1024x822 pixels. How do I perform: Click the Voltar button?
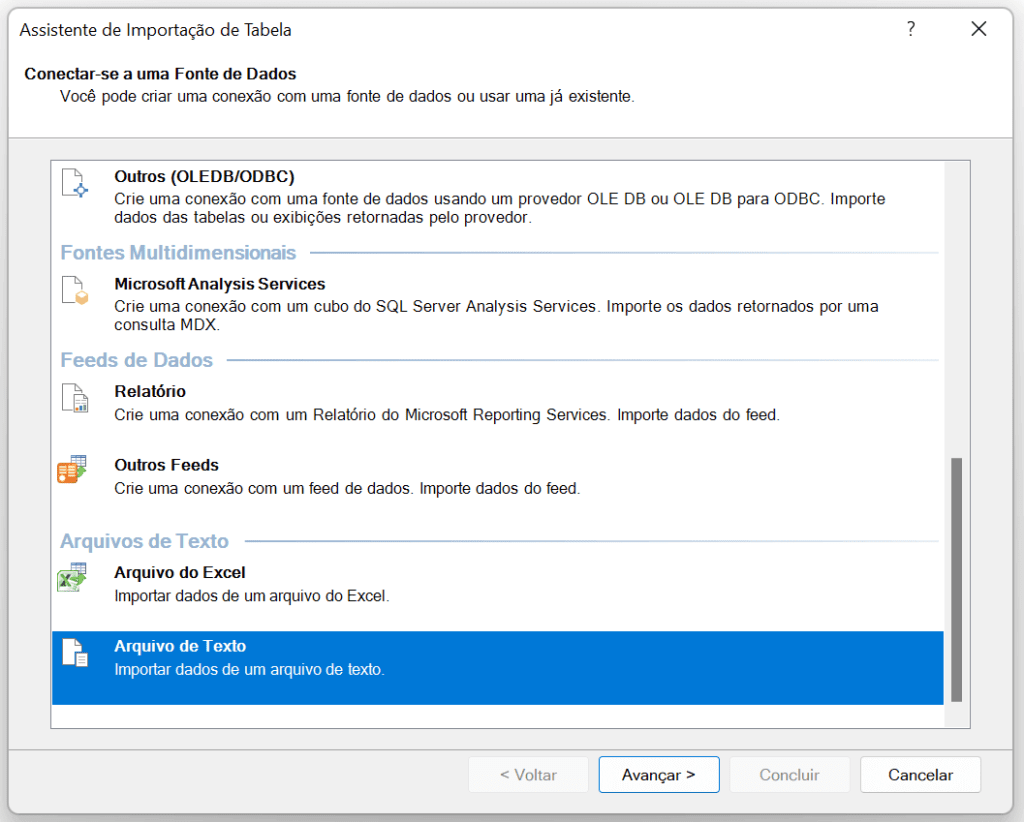[x=528, y=774]
